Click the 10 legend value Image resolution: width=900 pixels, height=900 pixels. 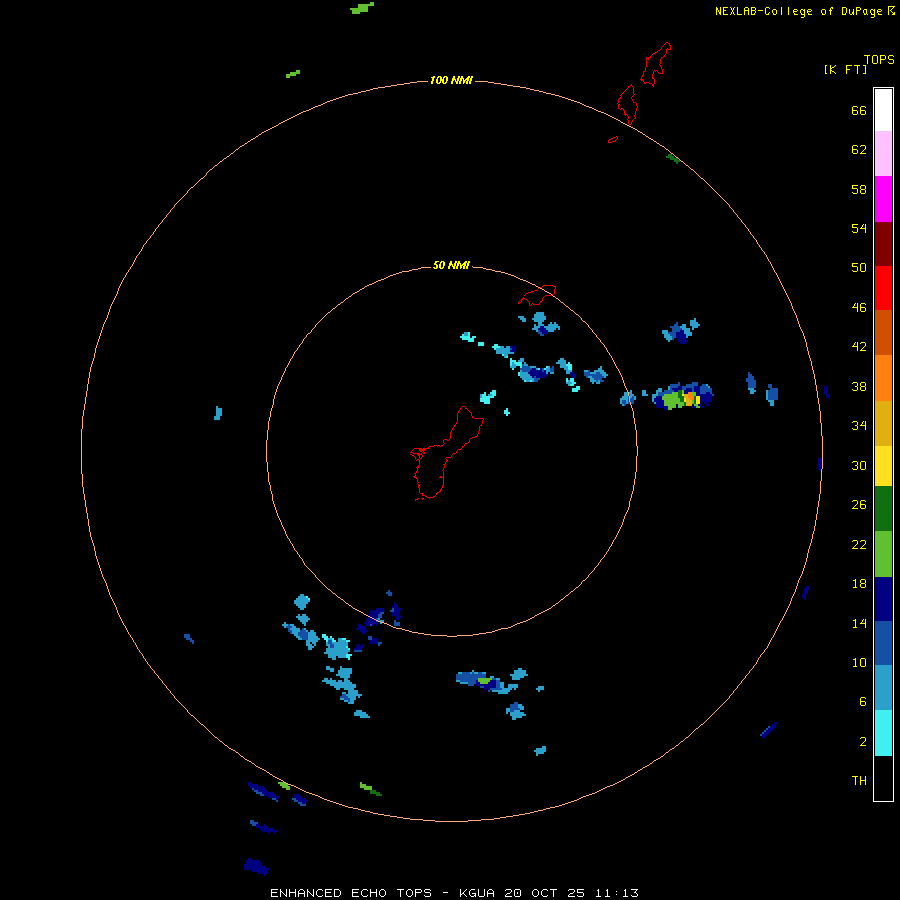pyautogui.click(x=859, y=663)
